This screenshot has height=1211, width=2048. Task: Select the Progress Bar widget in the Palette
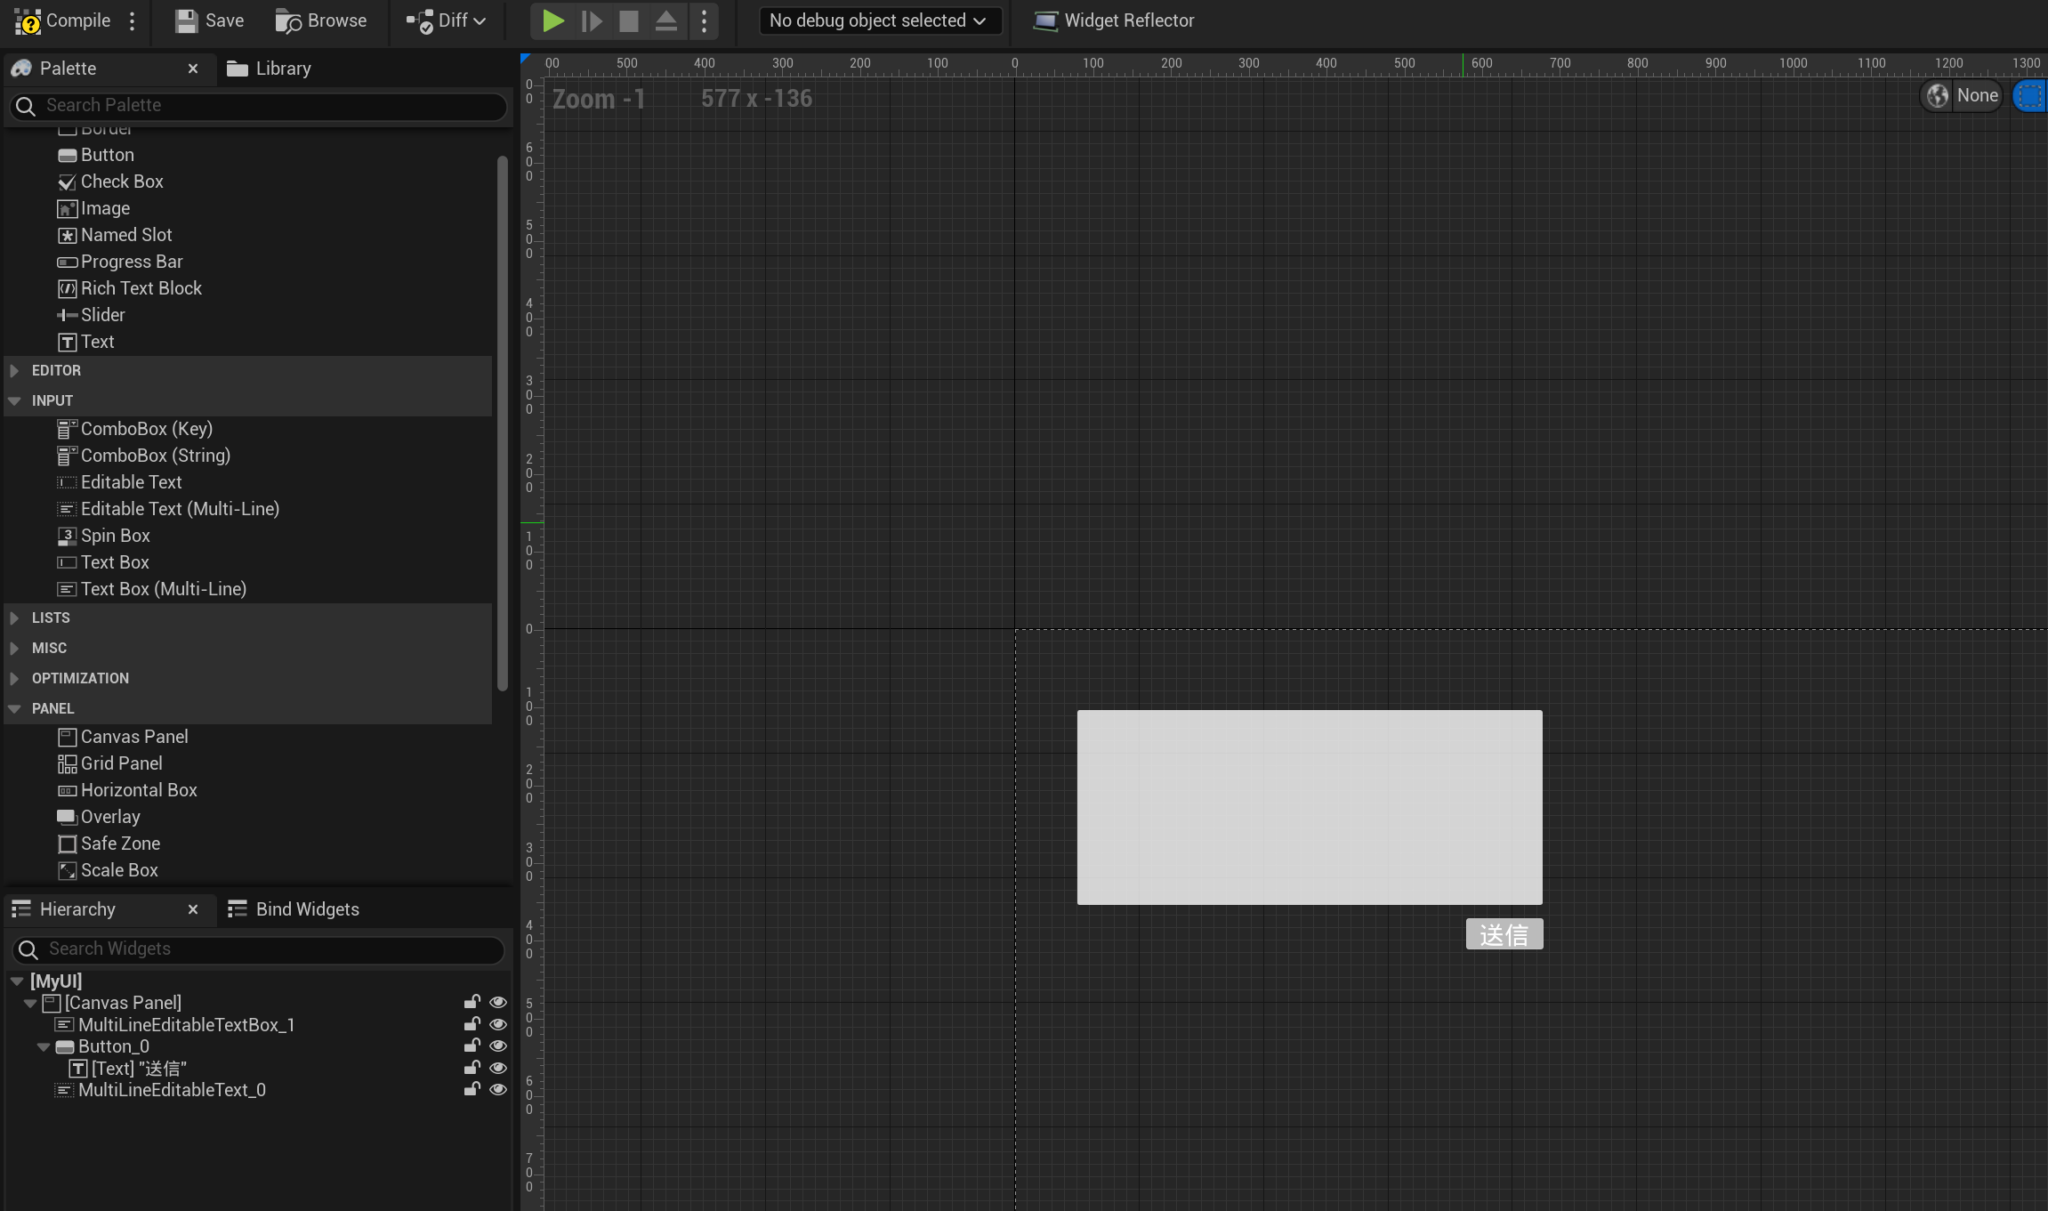pos(131,261)
